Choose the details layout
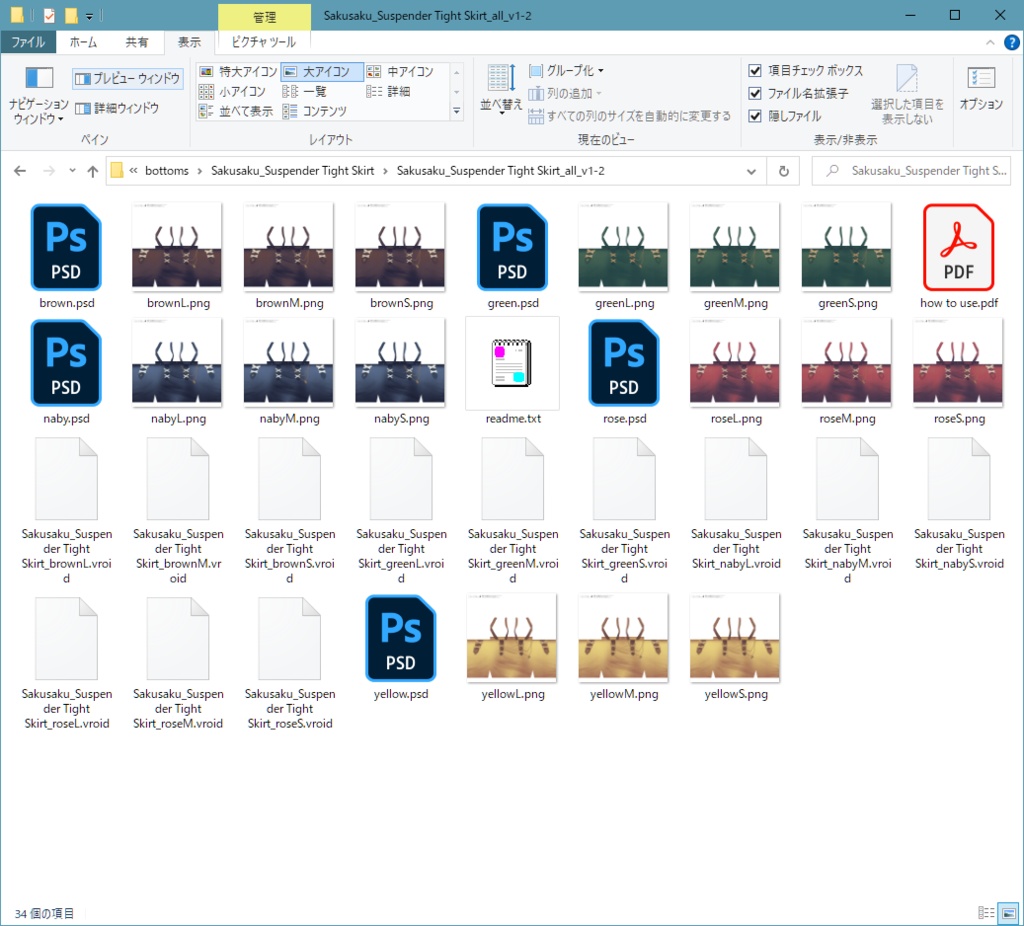Screen dimensions: 1024x926 389,91
